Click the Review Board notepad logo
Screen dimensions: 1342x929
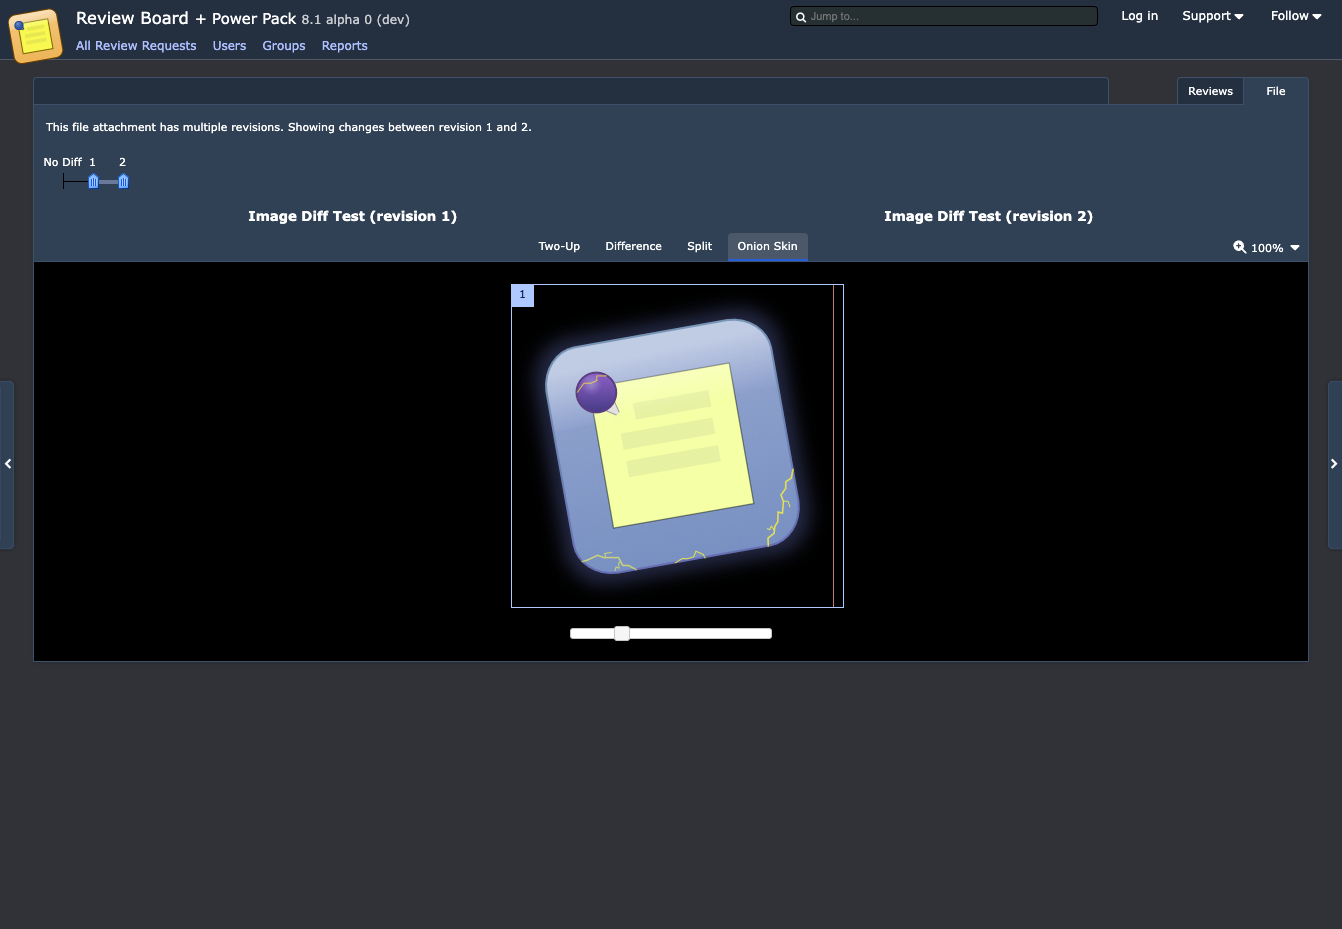click(35, 35)
